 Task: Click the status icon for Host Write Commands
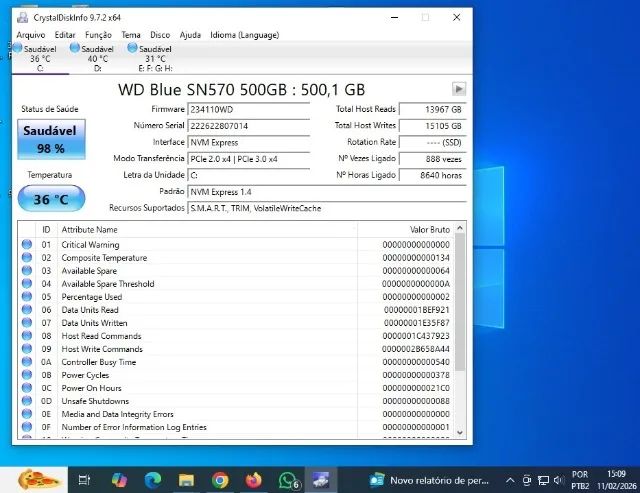coord(27,349)
